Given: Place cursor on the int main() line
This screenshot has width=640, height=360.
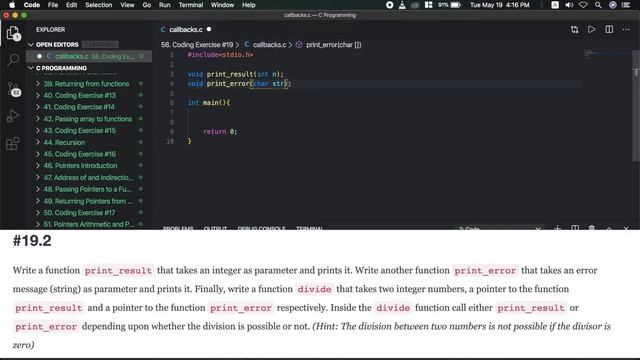Looking at the screenshot, I should [x=209, y=102].
